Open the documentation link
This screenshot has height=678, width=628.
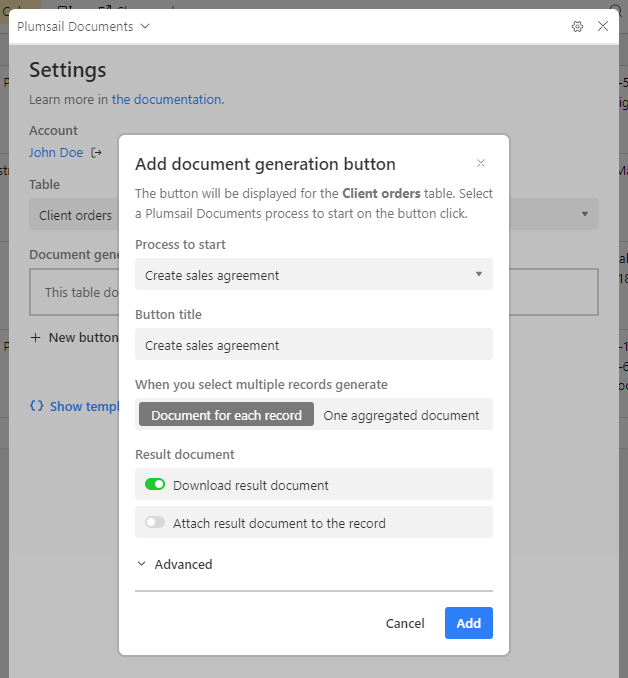(x=167, y=99)
